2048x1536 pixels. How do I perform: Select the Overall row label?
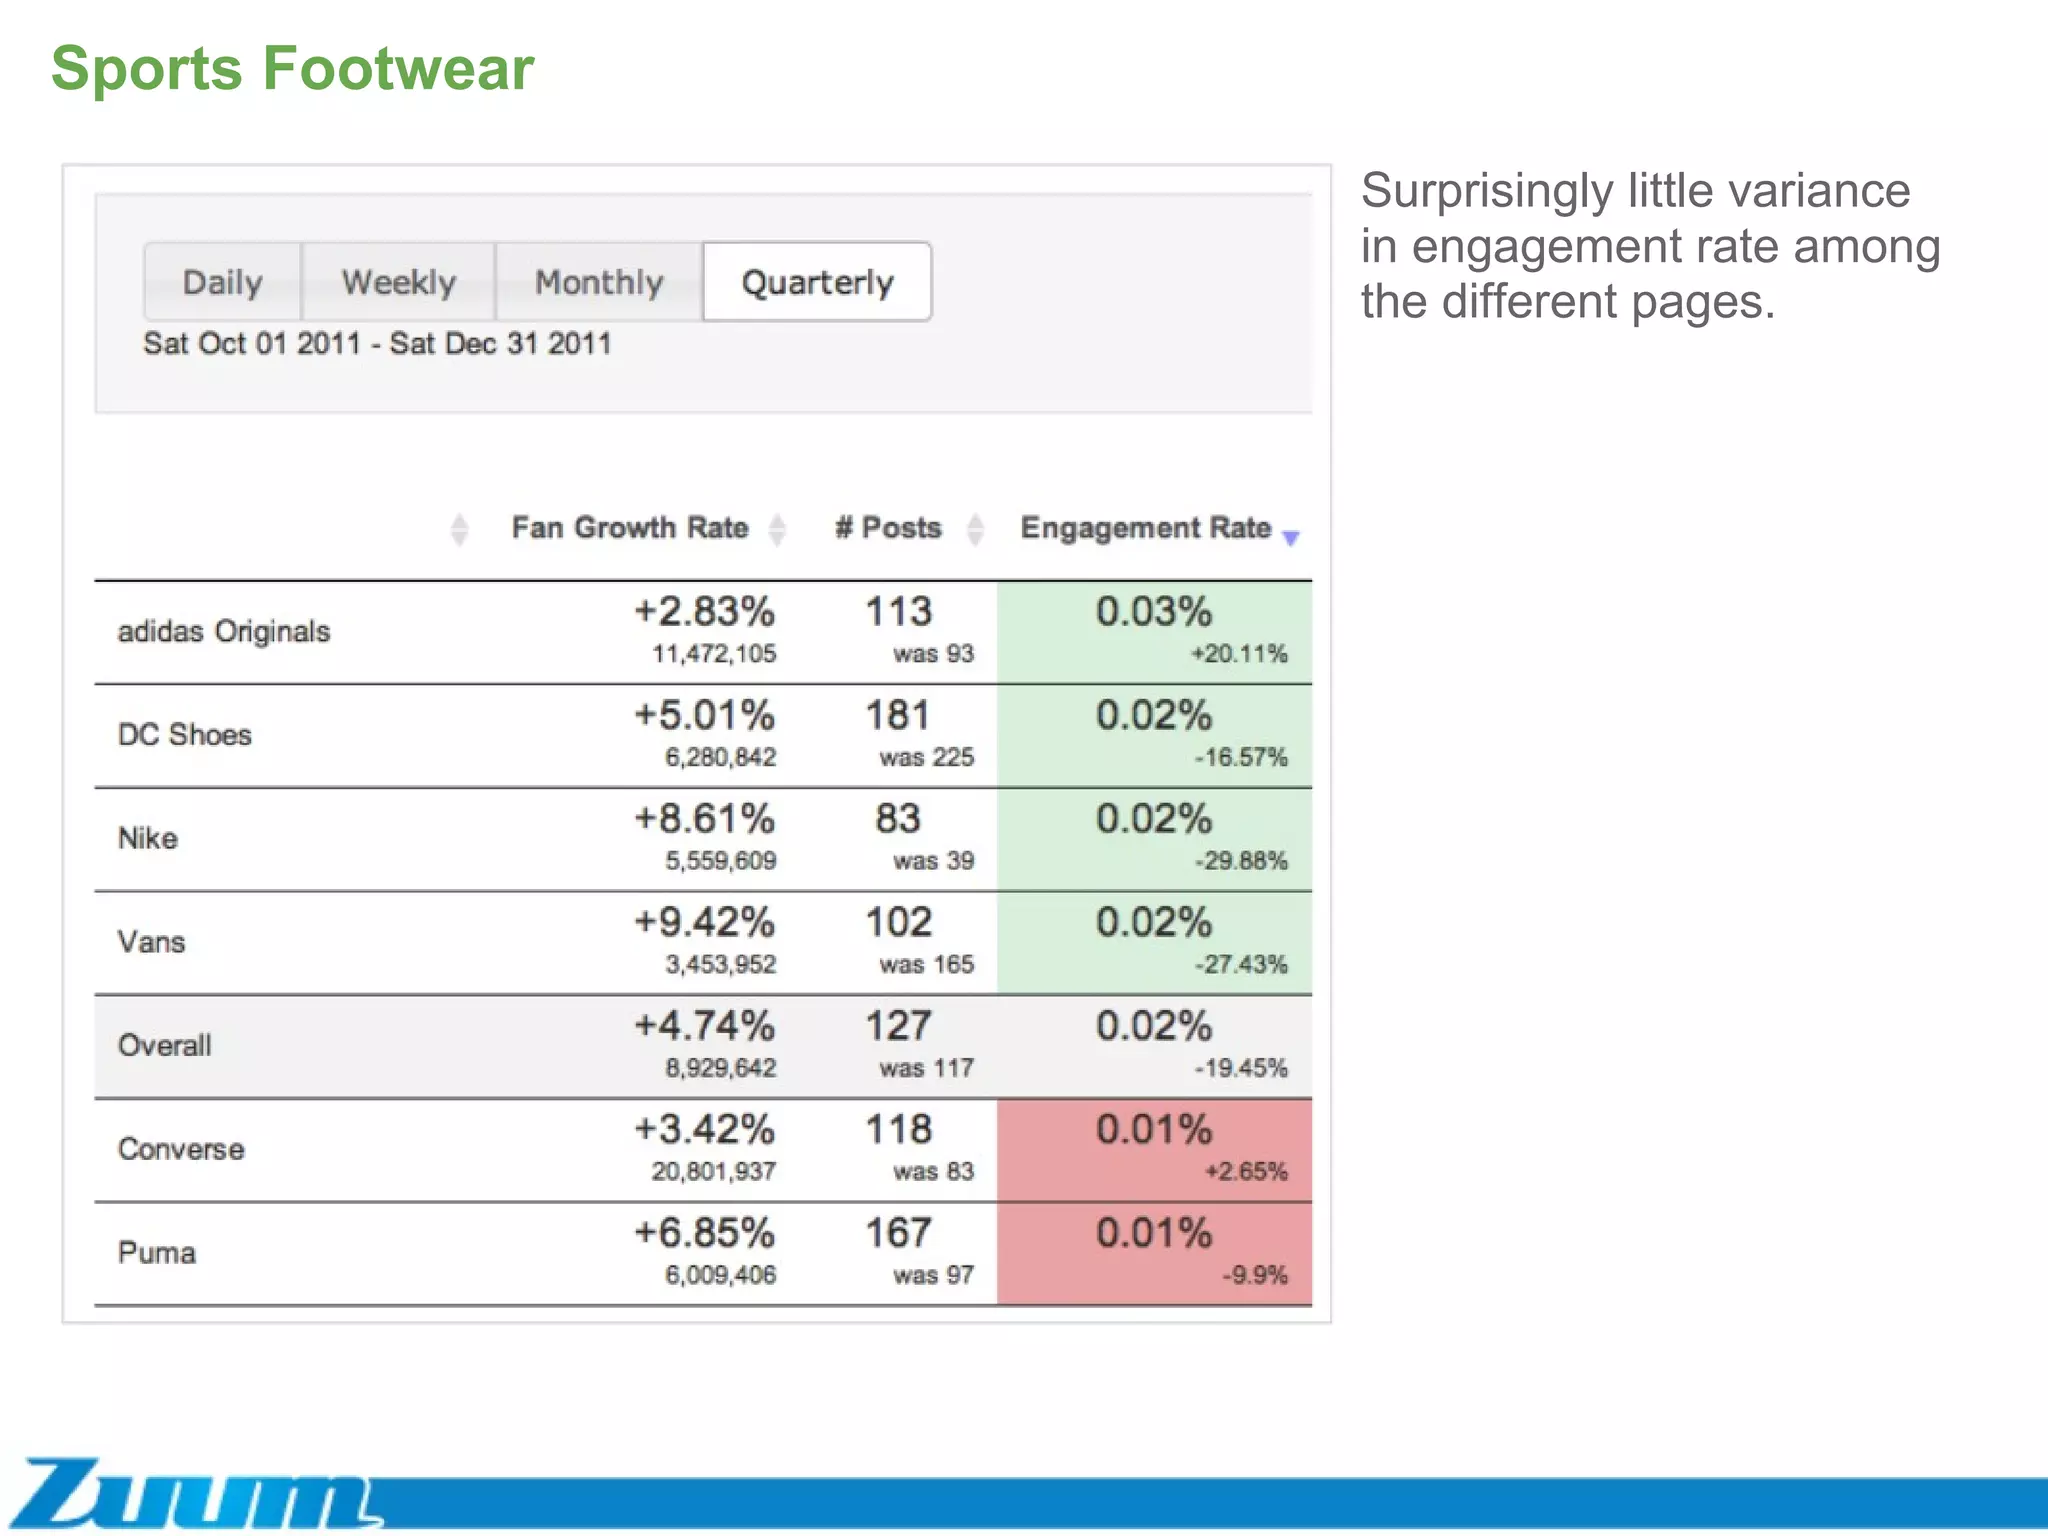[165, 1046]
